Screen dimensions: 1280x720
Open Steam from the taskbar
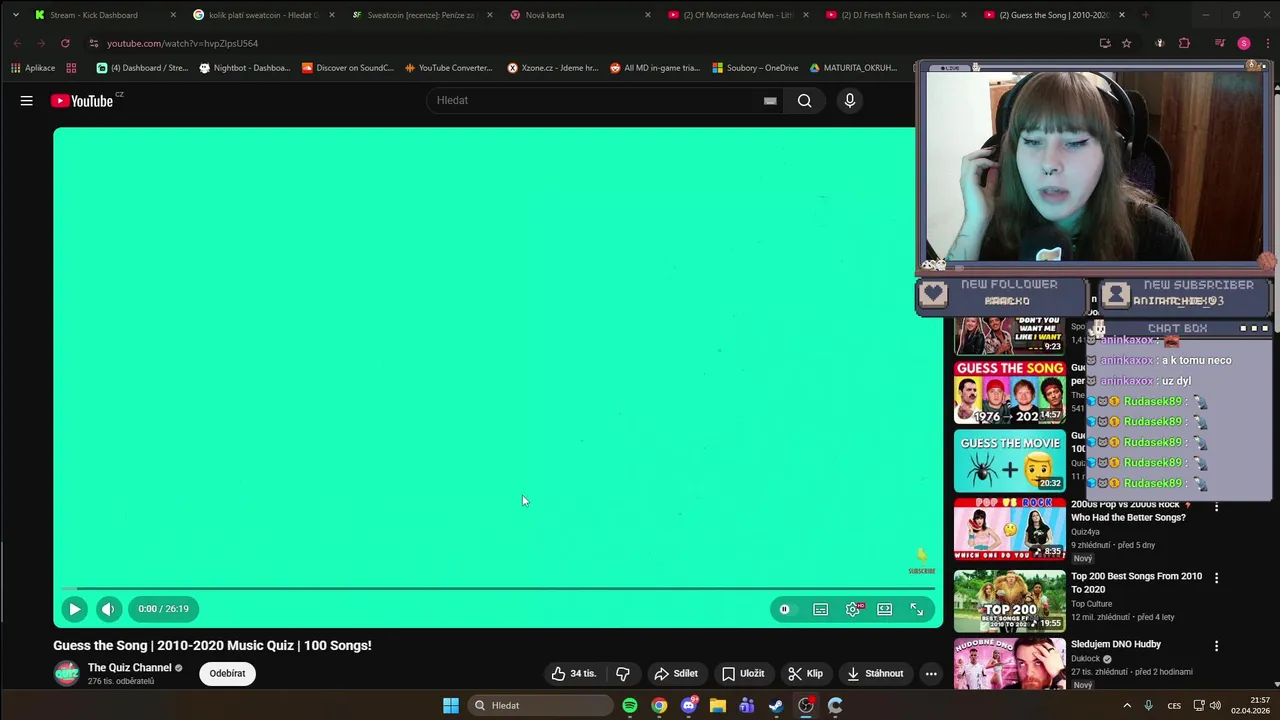pos(776,706)
